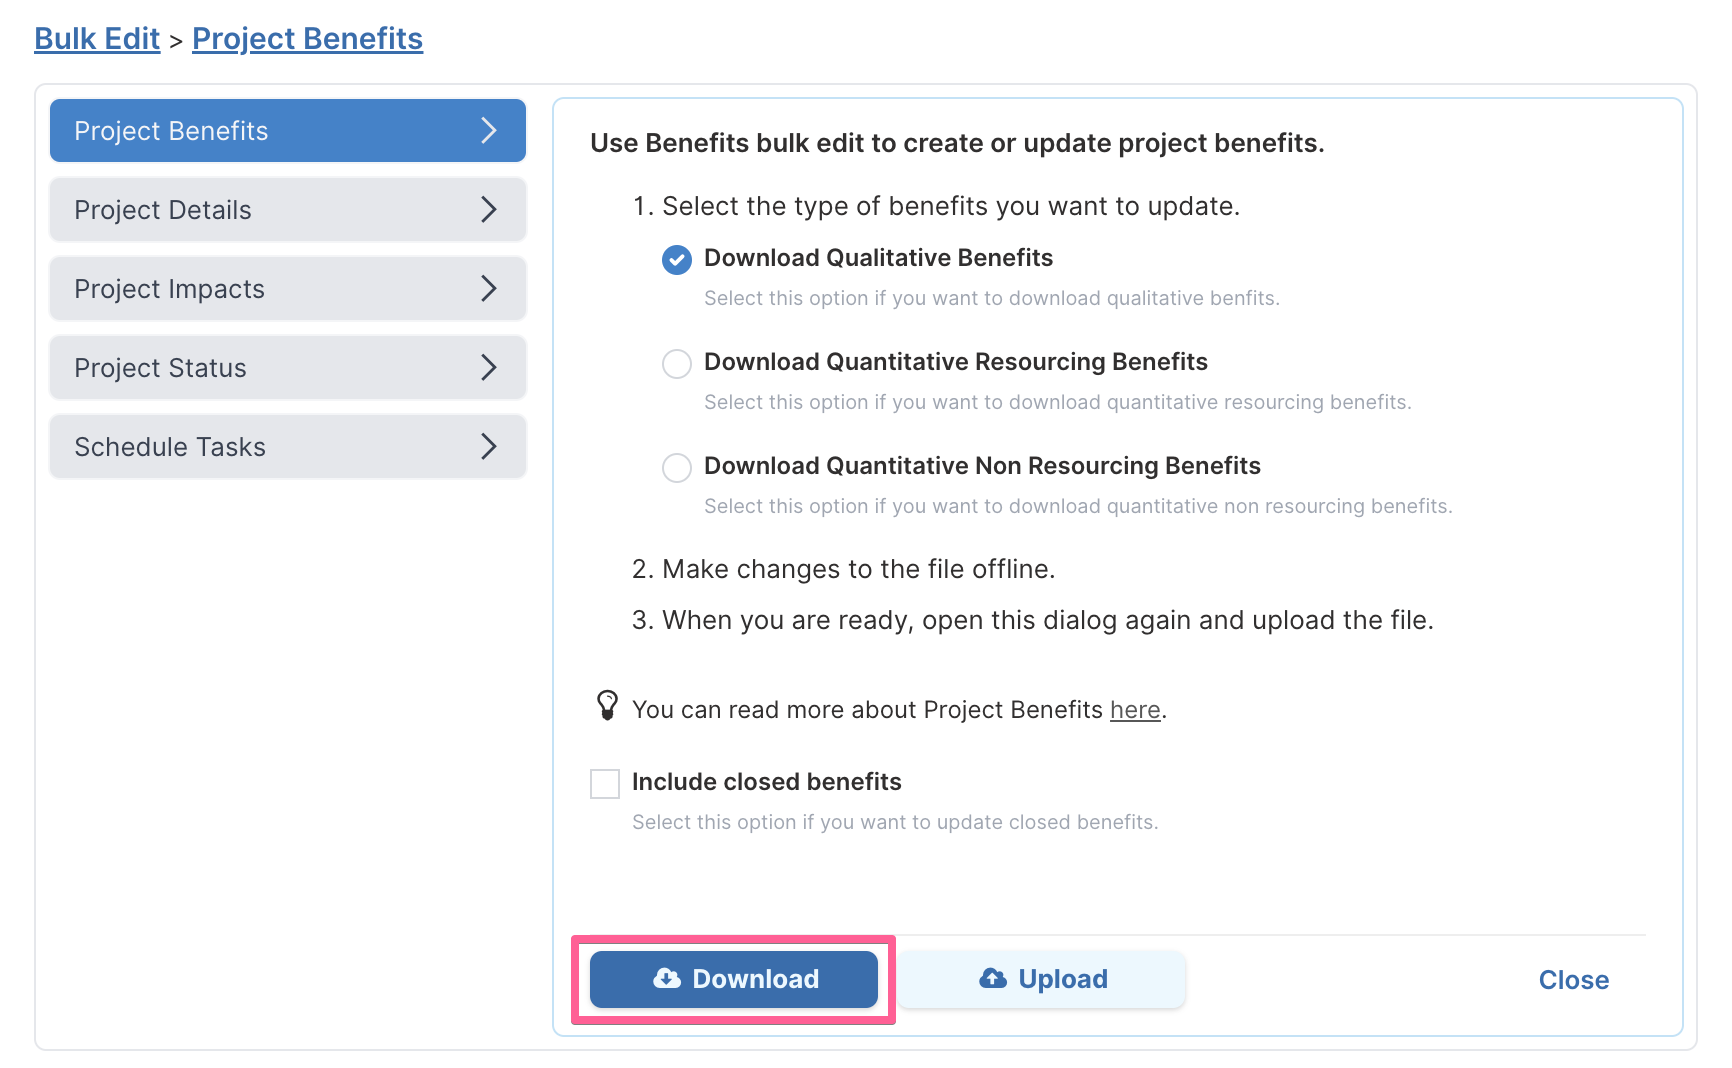Screen dimensions: 1732x1068
Task: Go to Bulk Edit breadcrumb link
Action: 97,39
